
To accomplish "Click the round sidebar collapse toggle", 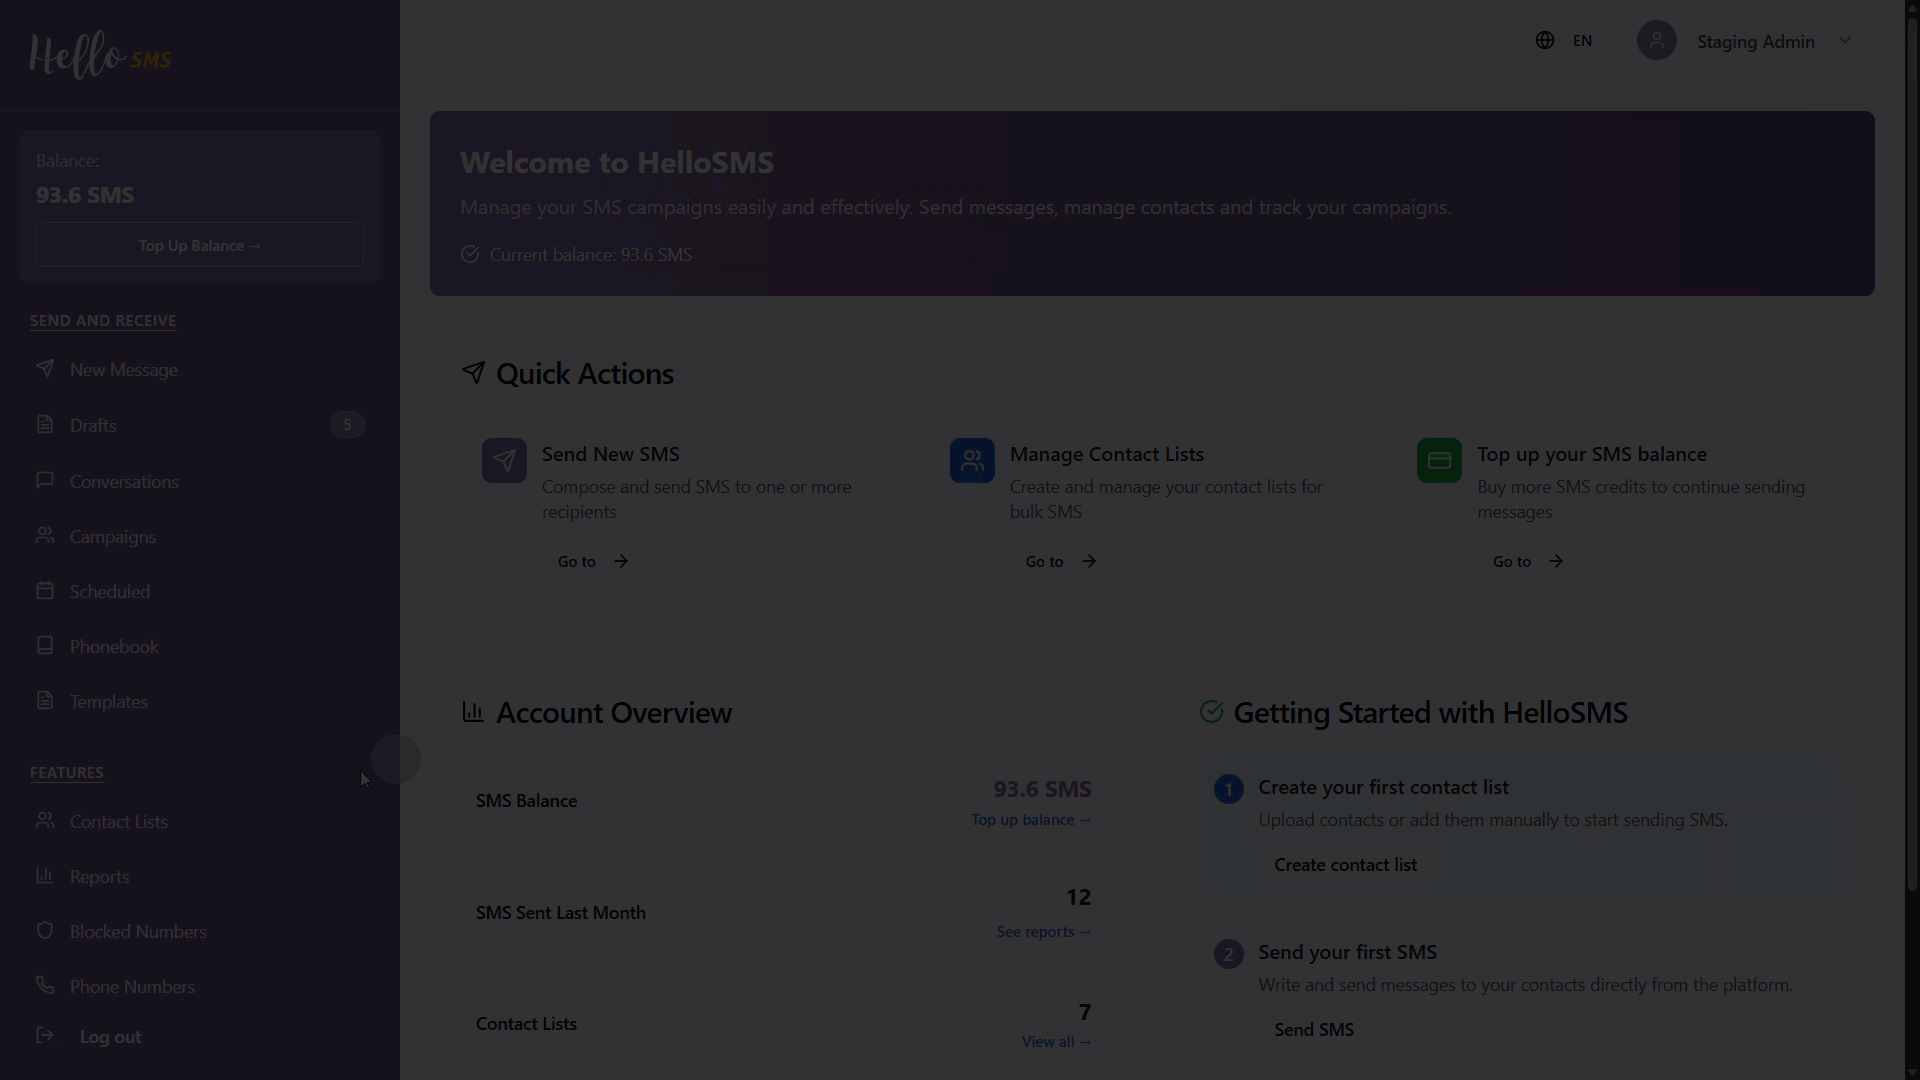I will [x=396, y=759].
